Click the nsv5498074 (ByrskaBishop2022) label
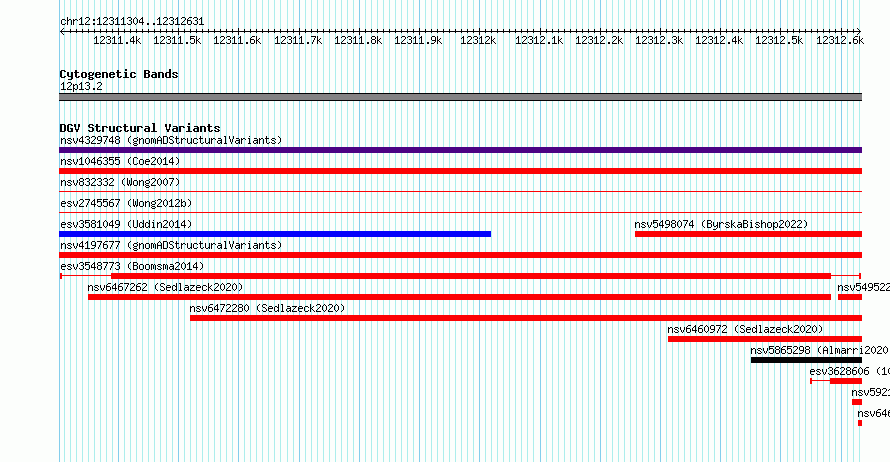This screenshot has width=890, height=462. pyautogui.click(x=721, y=224)
